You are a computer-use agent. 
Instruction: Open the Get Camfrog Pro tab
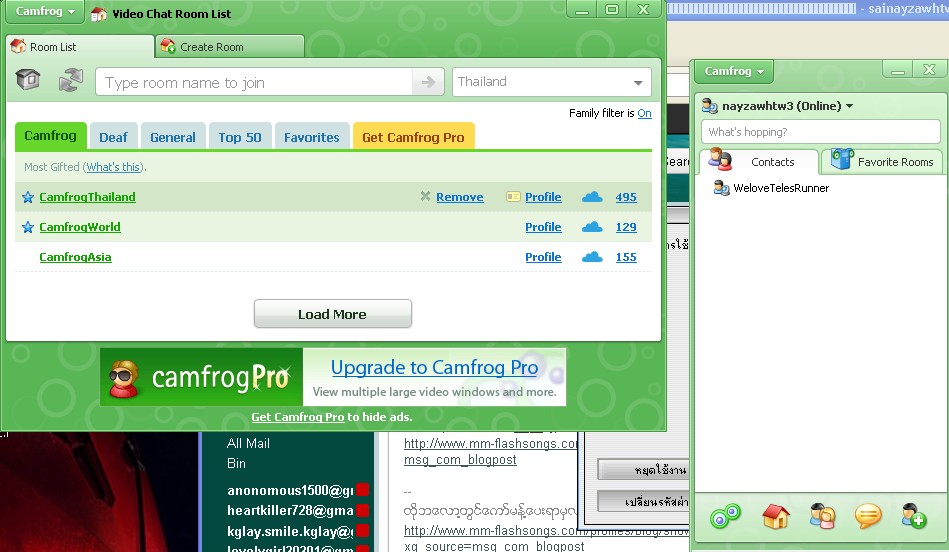point(413,137)
